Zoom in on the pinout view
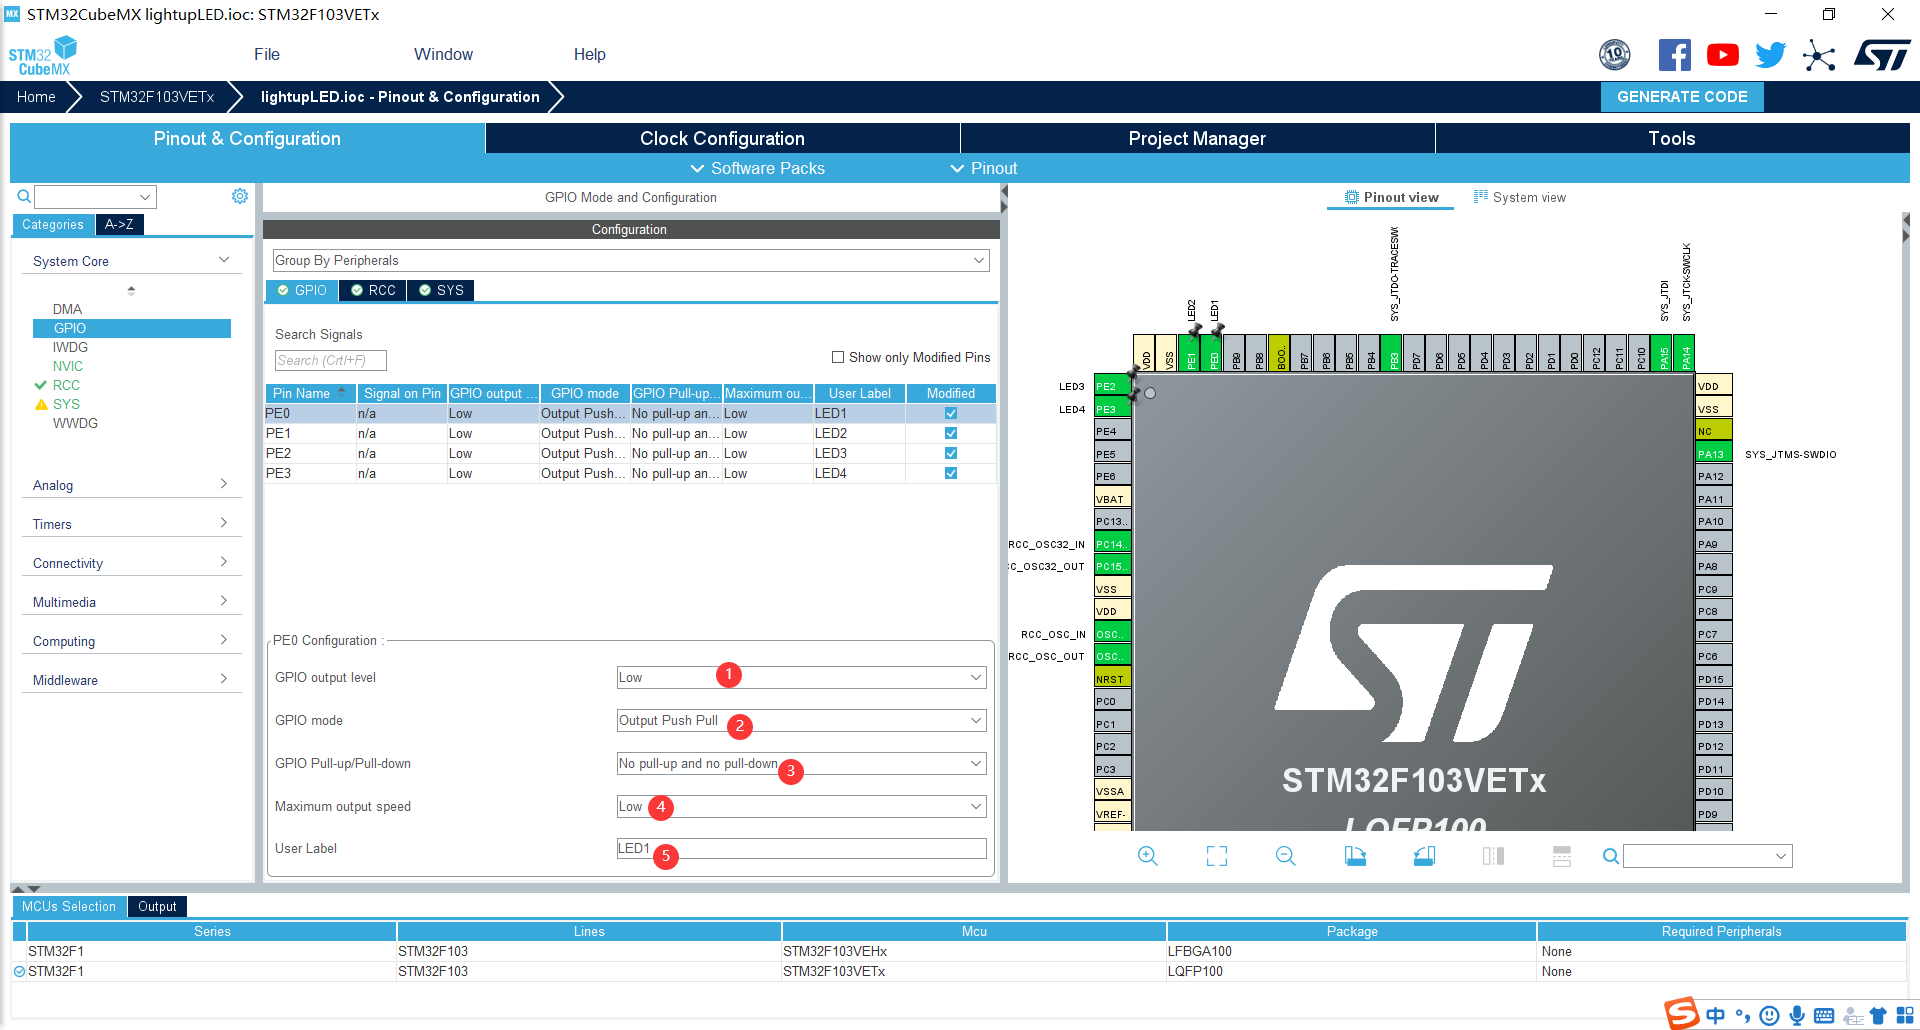The height and width of the screenshot is (1030, 1920). pyautogui.click(x=1147, y=856)
